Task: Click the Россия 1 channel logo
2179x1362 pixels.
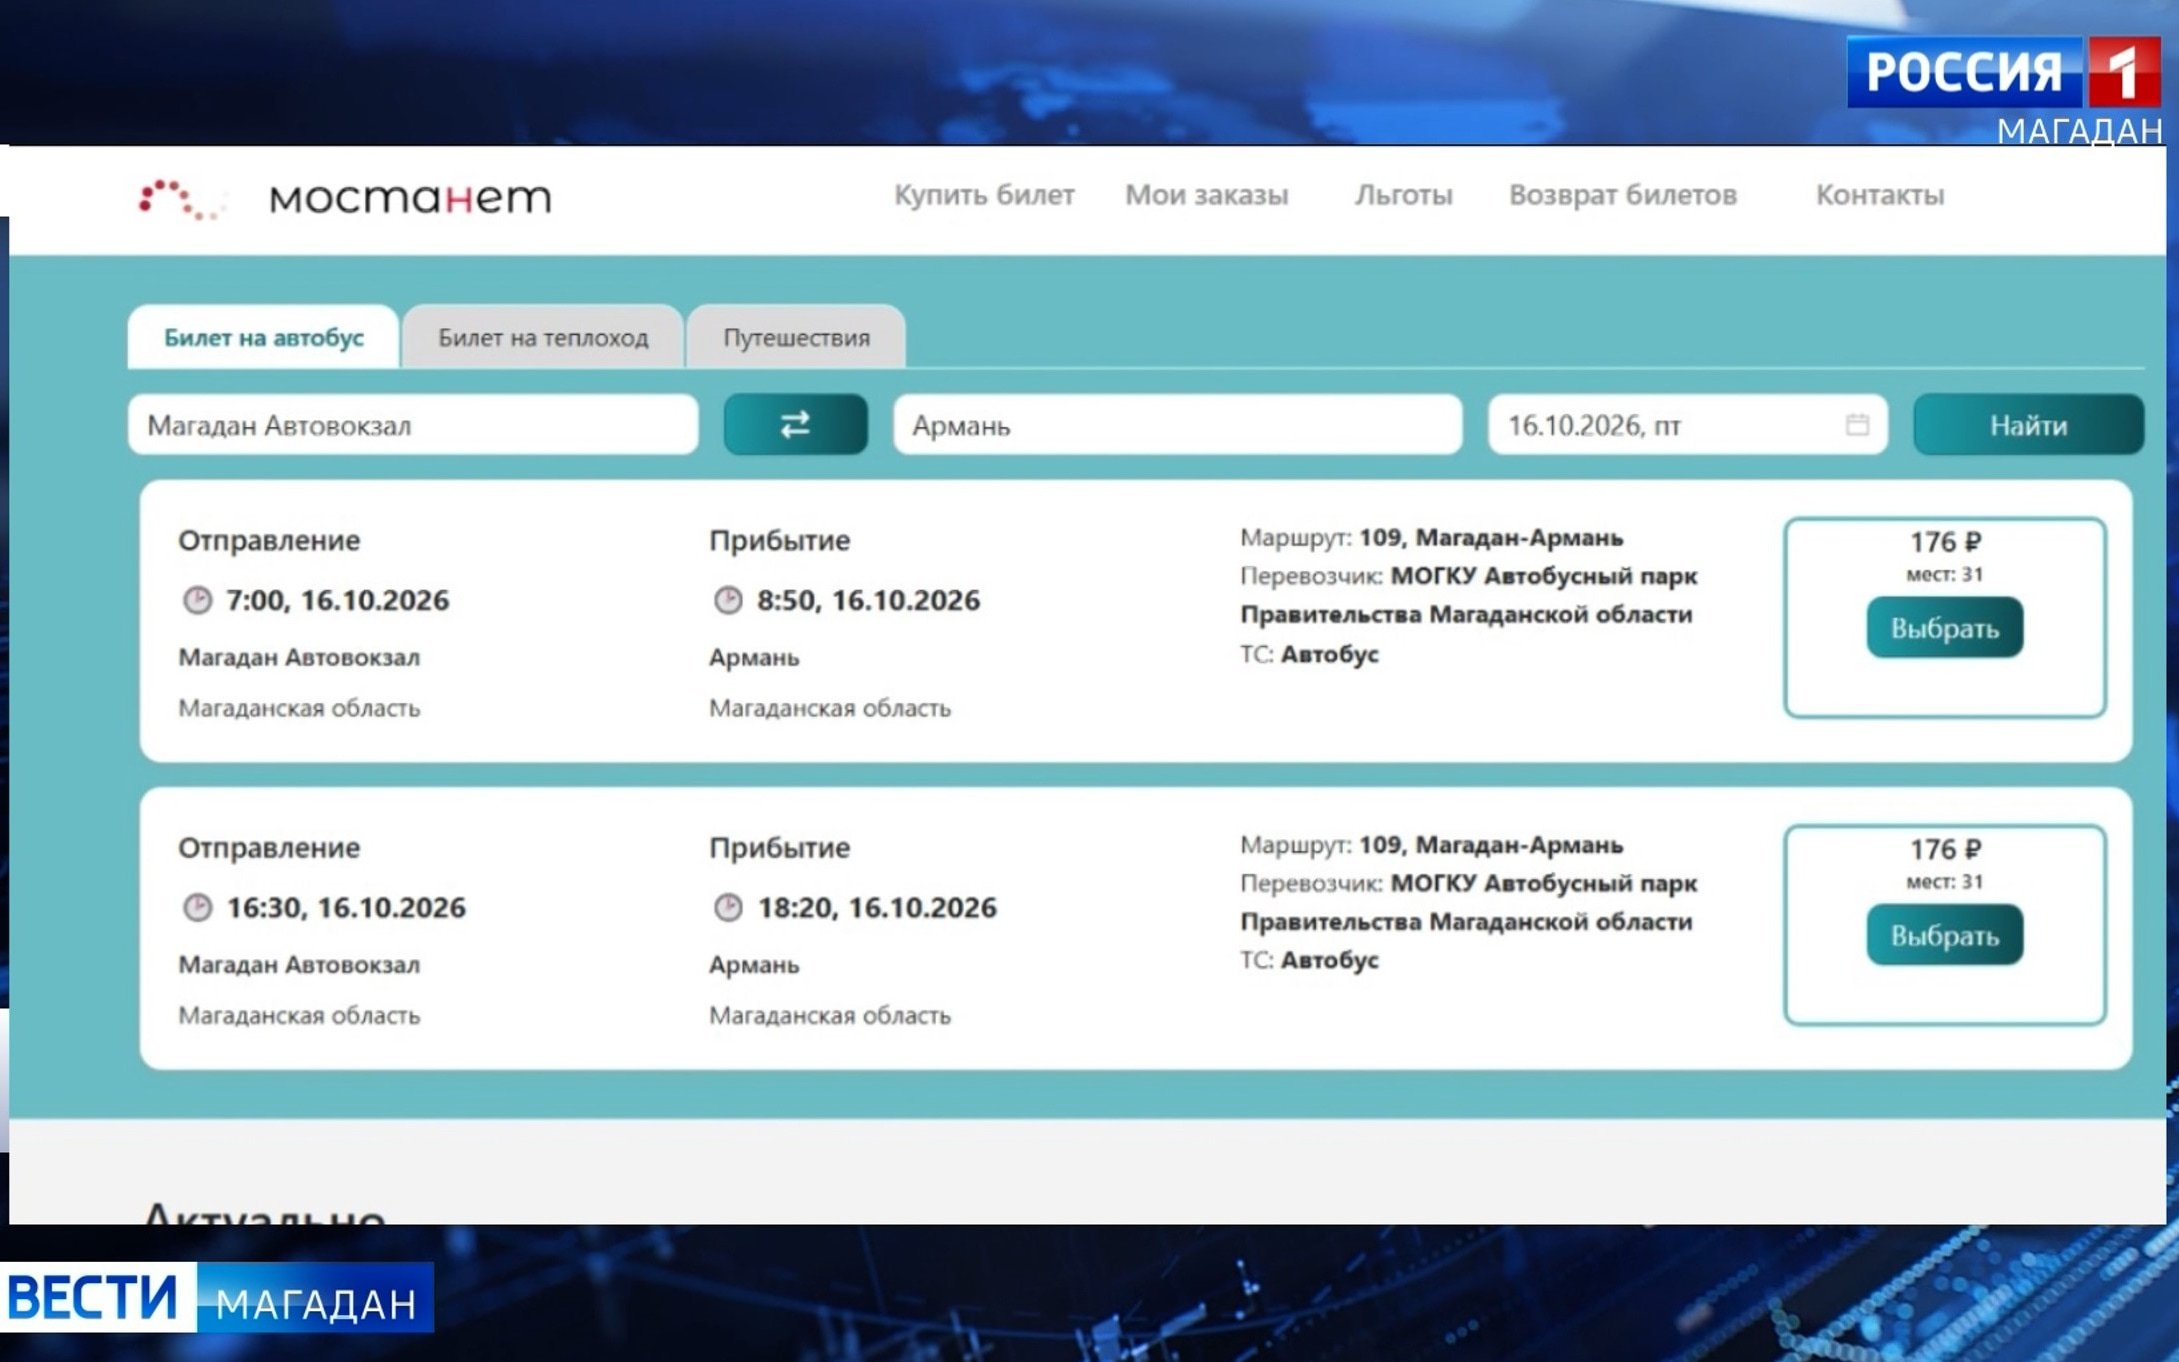Action: tap(2003, 72)
